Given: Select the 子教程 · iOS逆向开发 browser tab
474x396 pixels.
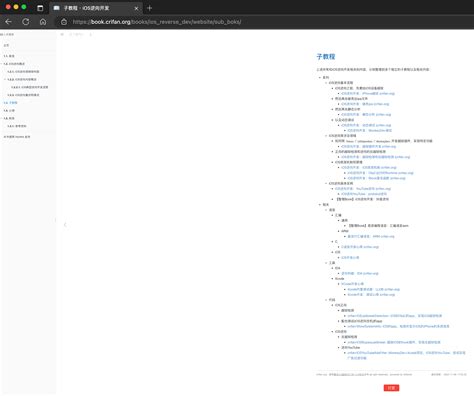Looking at the screenshot, I should tap(96, 8).
